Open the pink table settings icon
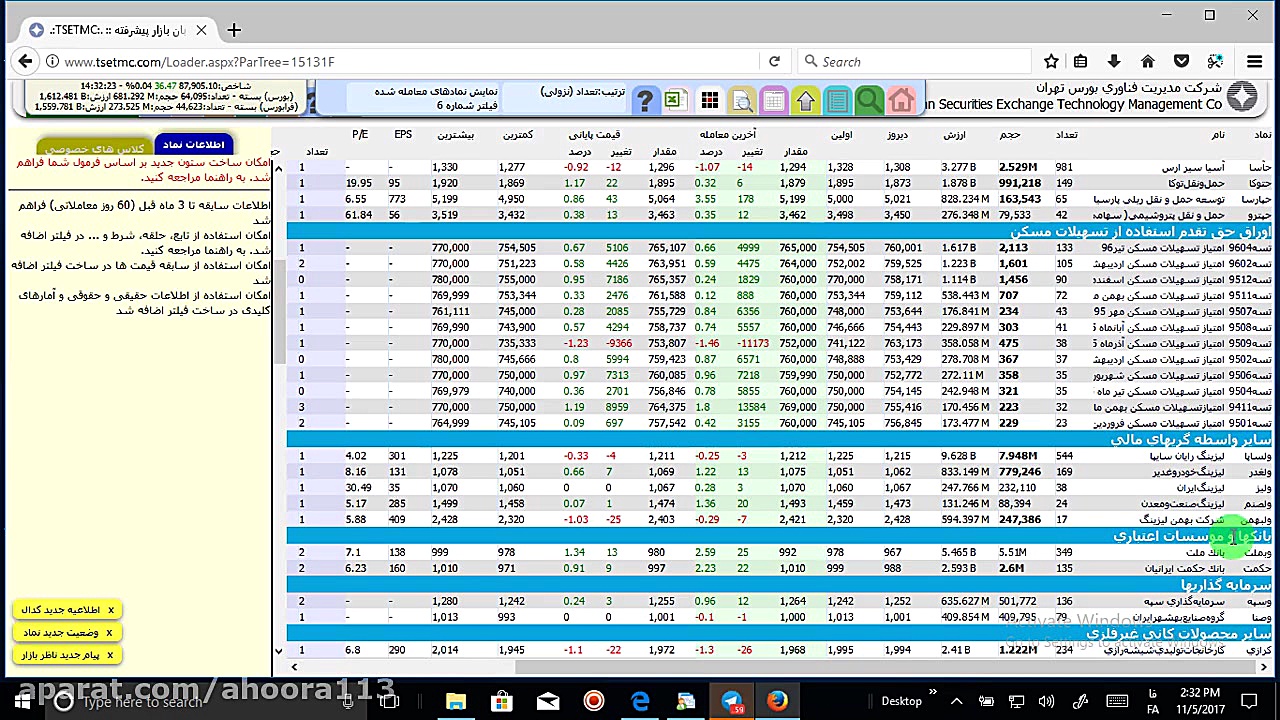Viewport: 1280px width, 720px height. tap(773, 101)
